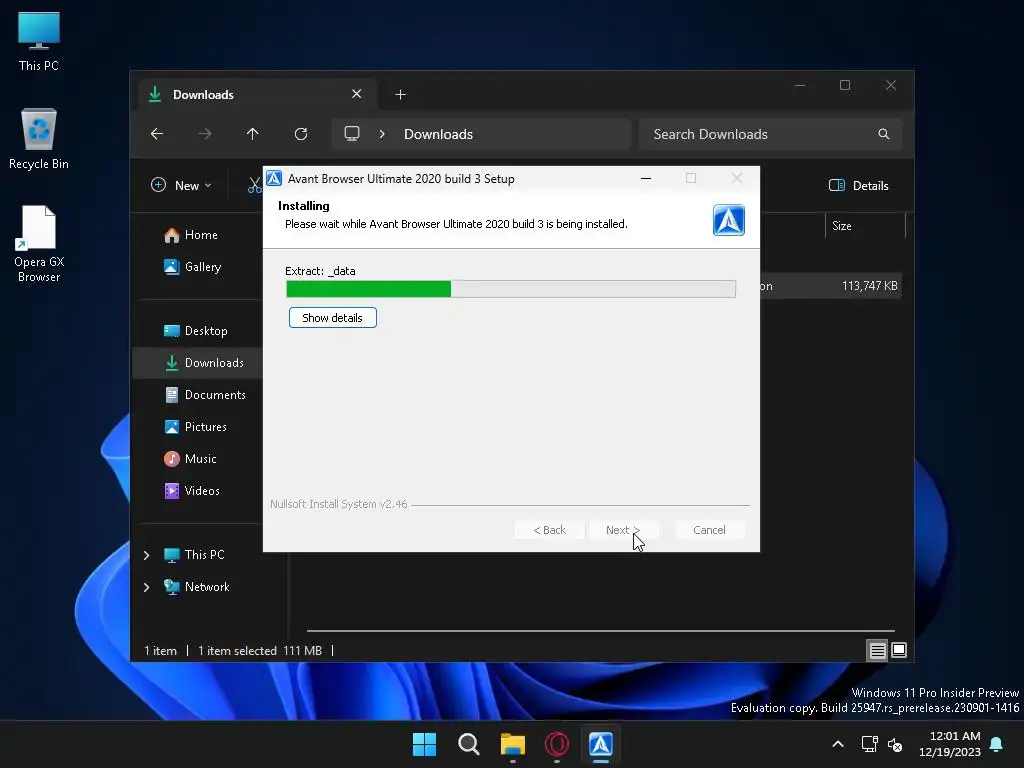Open File Explorer from the taskbar
The image size is (1024, 768).
513,744
